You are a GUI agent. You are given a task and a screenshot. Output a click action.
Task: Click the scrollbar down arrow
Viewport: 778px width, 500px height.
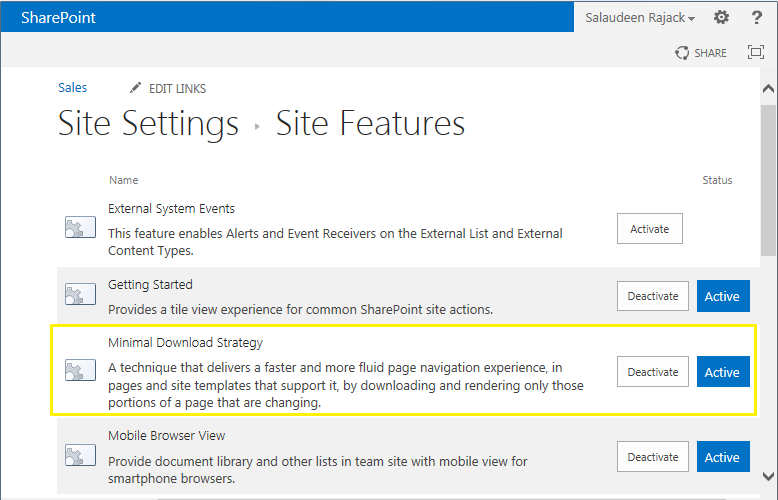pos(768,476)
